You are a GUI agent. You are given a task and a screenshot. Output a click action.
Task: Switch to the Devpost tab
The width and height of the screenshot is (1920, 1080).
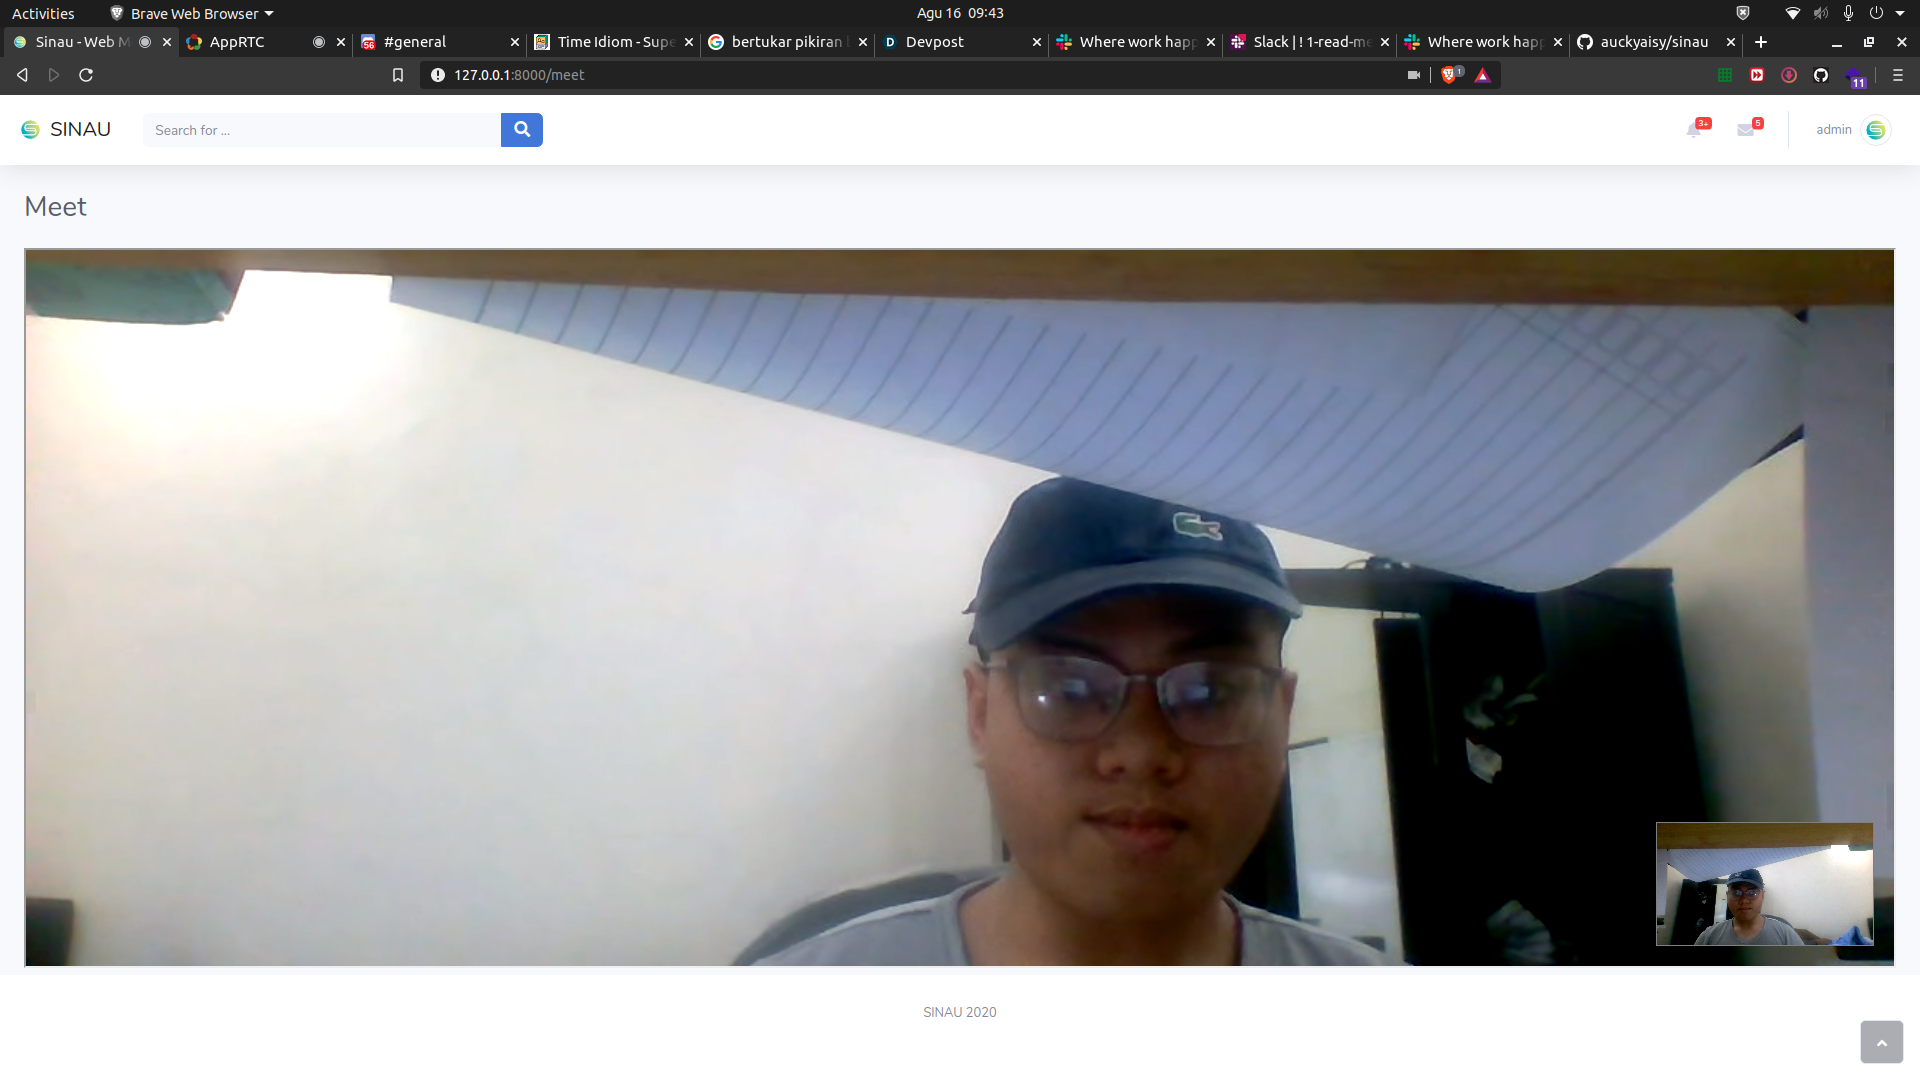(934, 42)
